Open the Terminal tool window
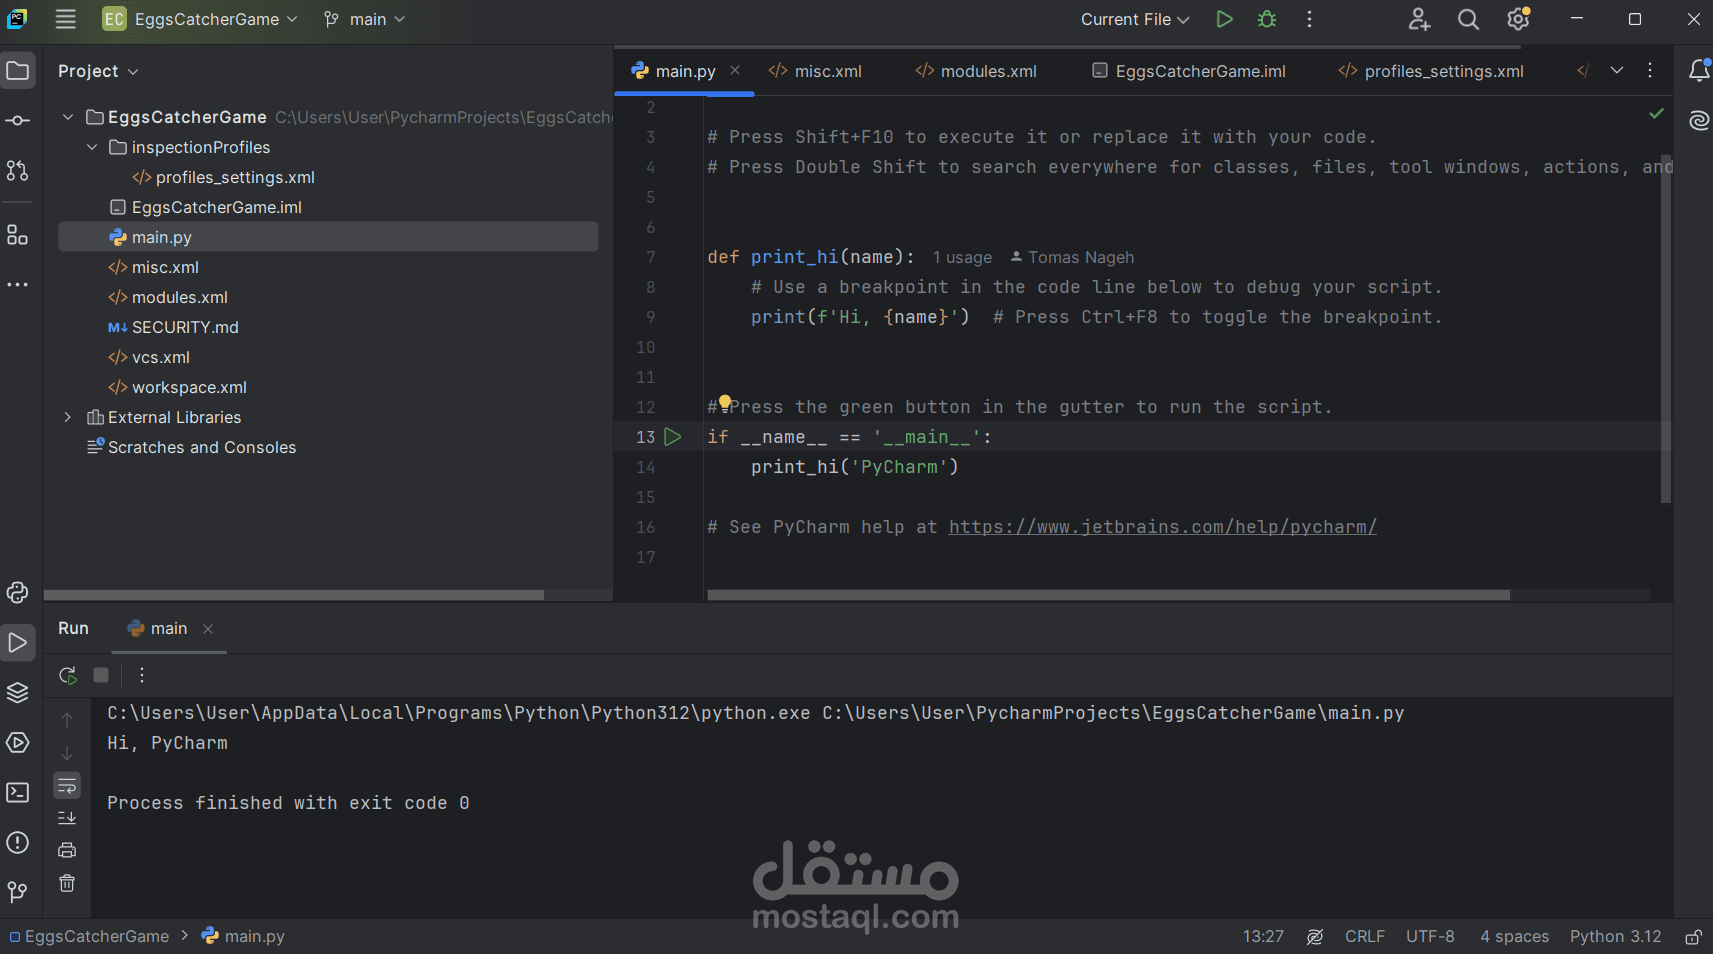This screenshot has width=1713, height=954. (x=18, y=792)
